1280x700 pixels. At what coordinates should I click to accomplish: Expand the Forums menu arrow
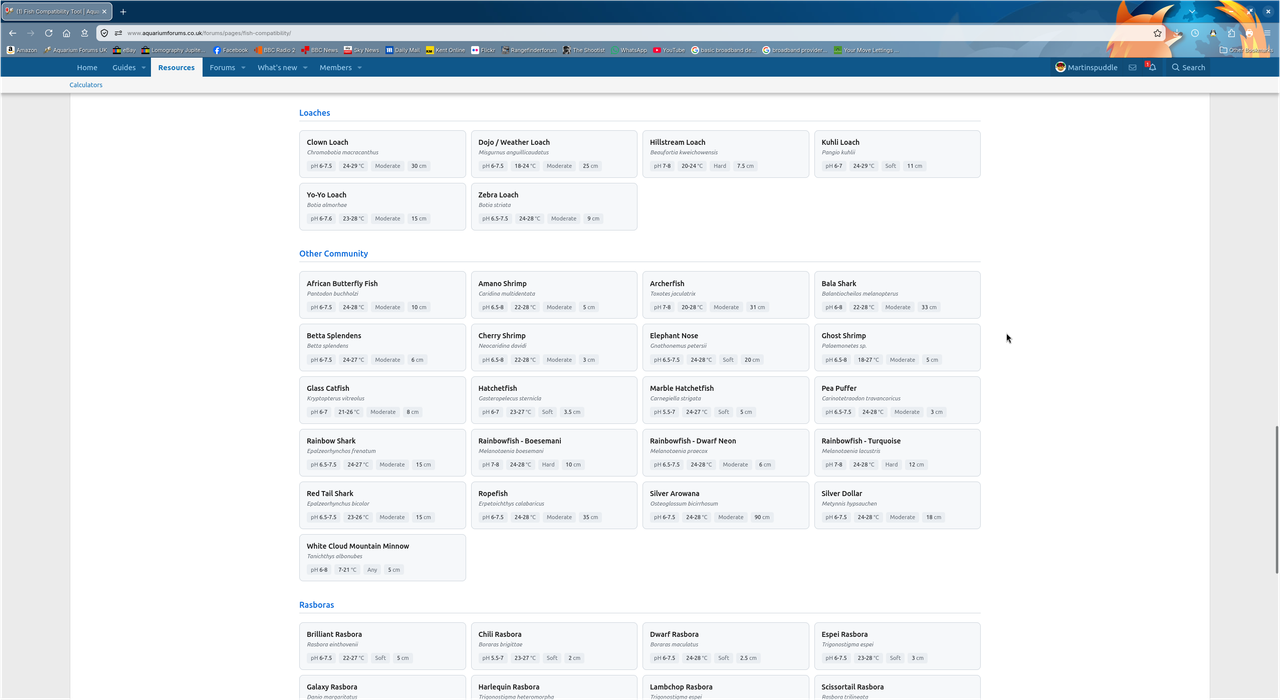[x=243, y=68]
